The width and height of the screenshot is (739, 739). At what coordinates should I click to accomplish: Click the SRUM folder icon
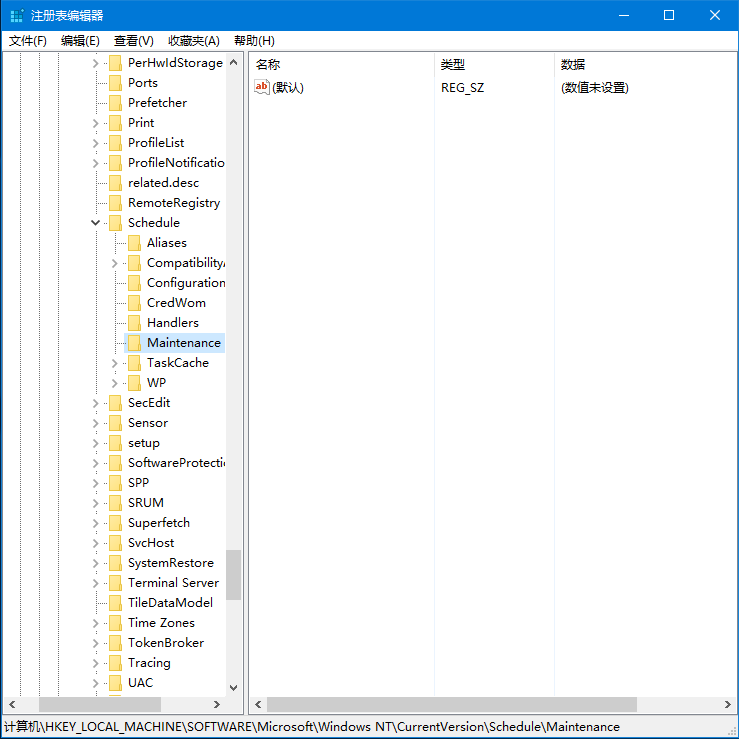[x=115, y=503]
